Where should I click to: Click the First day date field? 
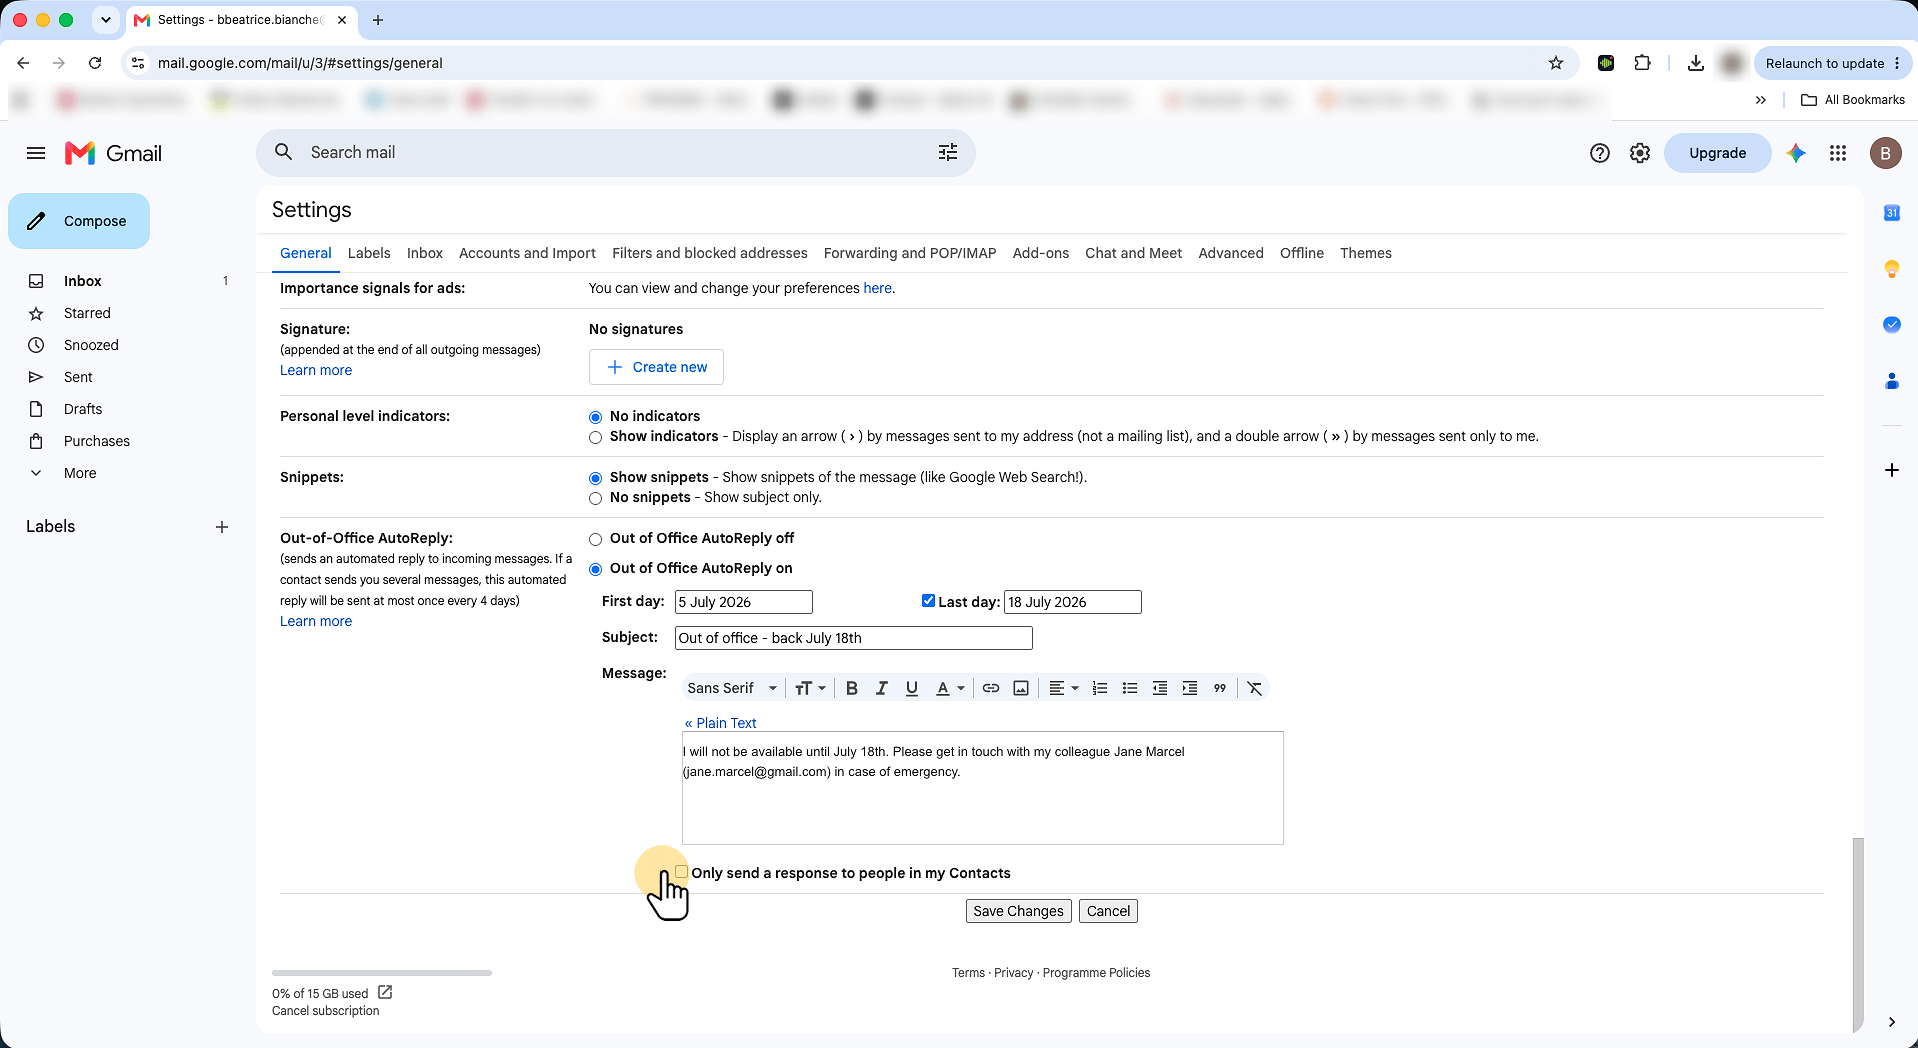pos(743,602)
